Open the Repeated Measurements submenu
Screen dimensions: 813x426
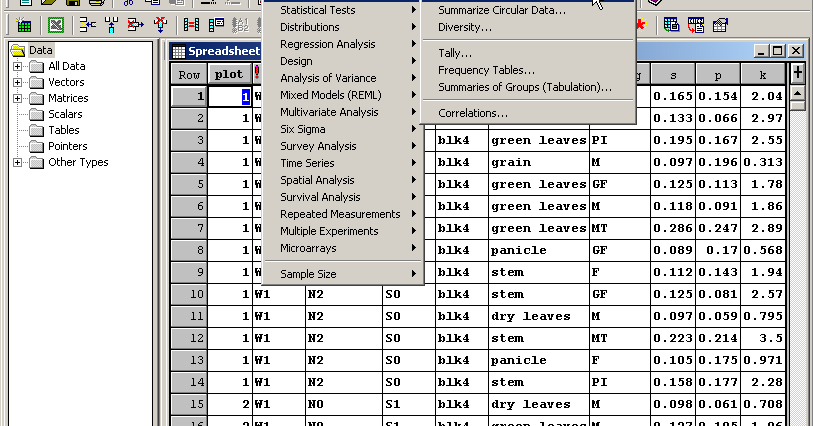click(343, 214)
